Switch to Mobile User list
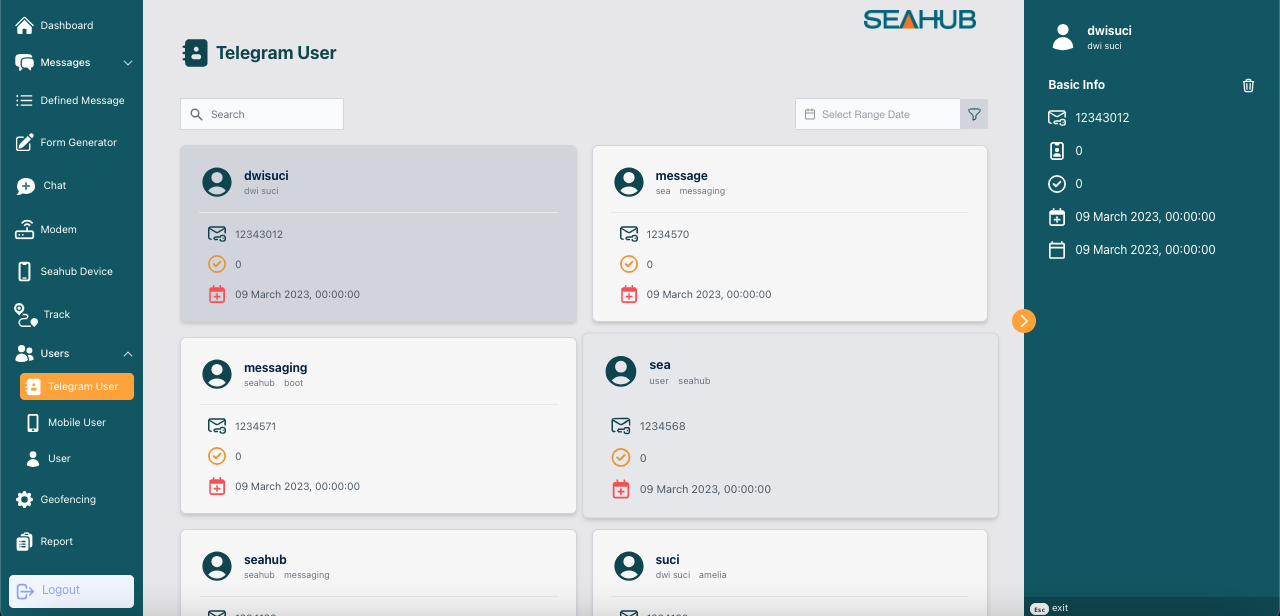Screen dimensions: 1280x616 click(76, 423)
